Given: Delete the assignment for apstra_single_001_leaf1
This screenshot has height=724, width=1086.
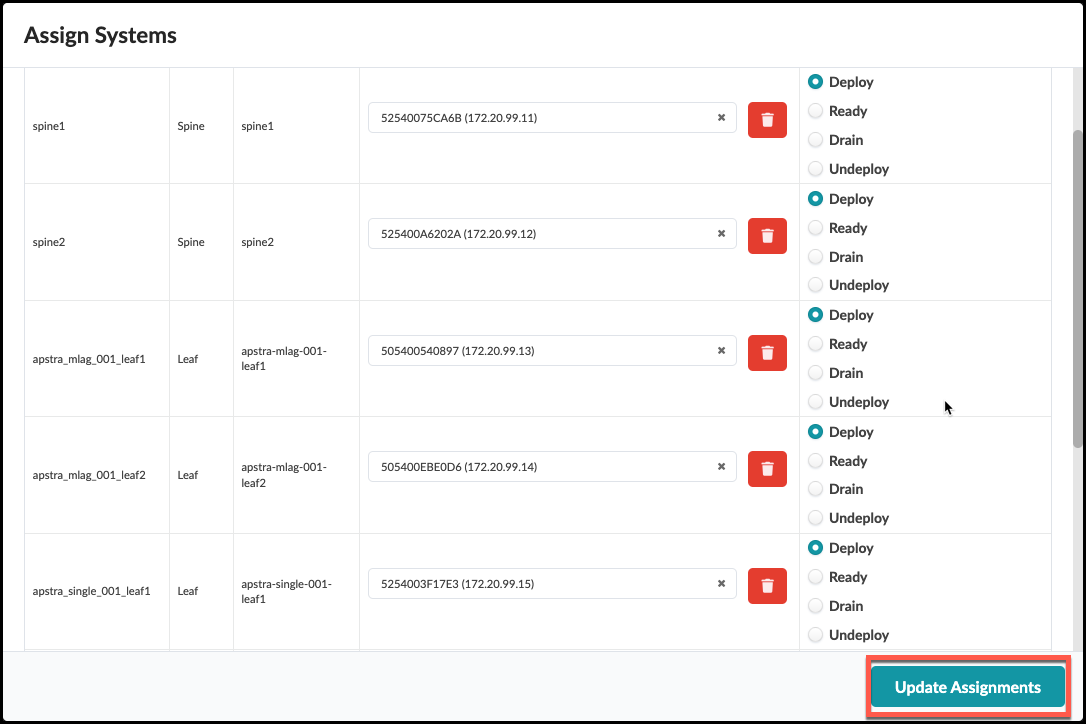Looking at the screenshot, I should coord(767,586).
